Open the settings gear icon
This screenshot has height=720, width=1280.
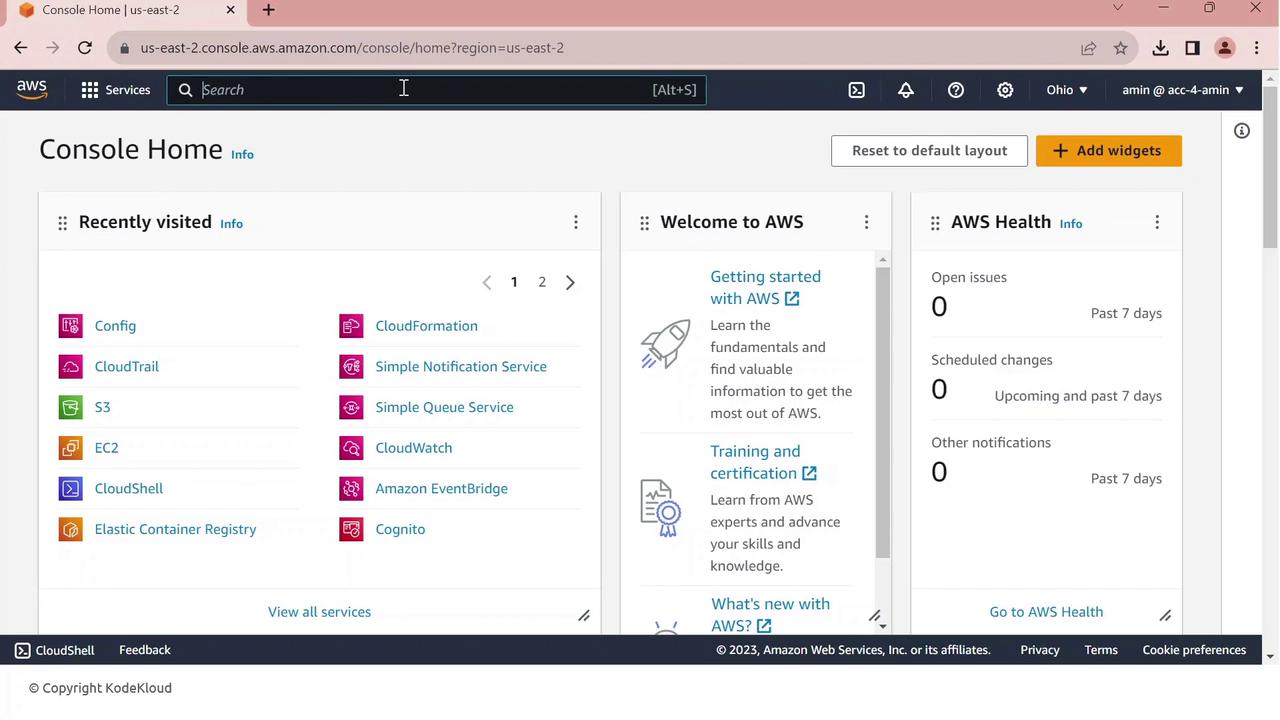click(x=1005, y=90)
